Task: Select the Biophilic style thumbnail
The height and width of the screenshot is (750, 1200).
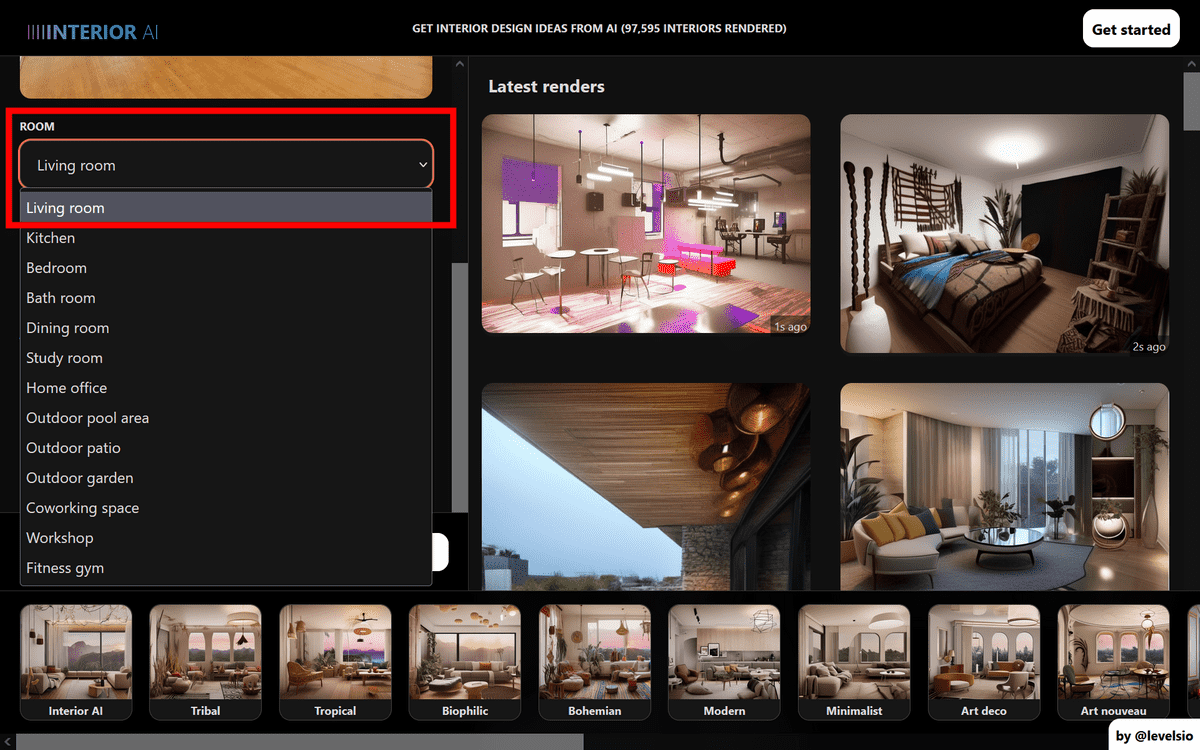Action: [x=465, y=661]
